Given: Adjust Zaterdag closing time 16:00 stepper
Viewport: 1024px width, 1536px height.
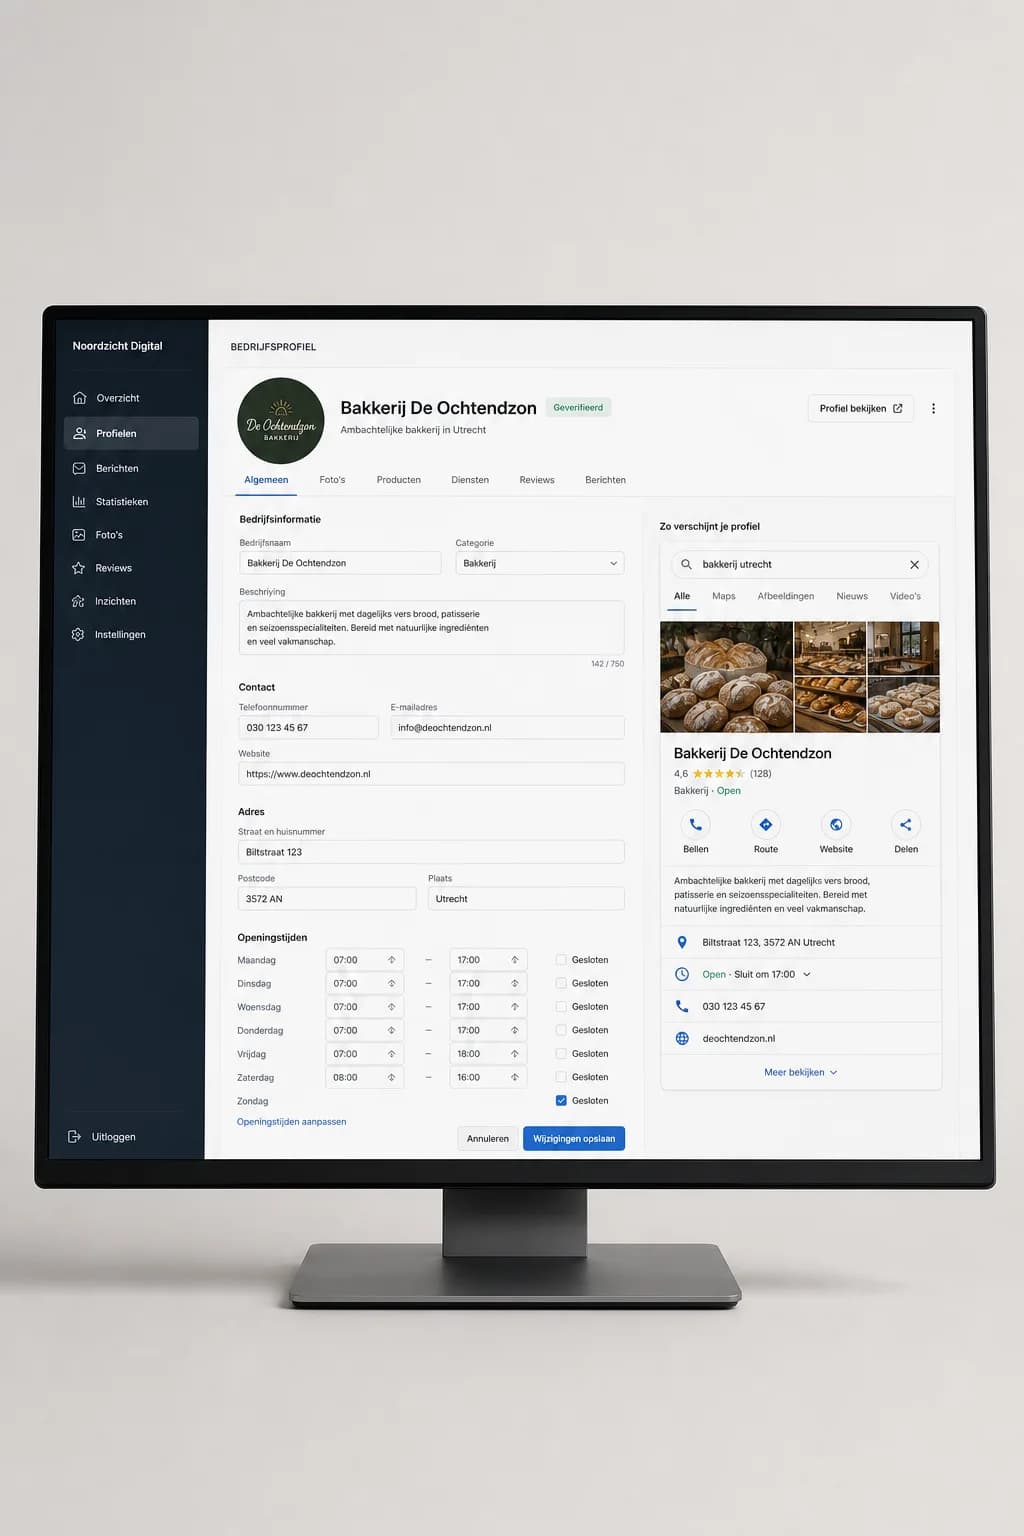Looking at the screenshot, I should click(515, 1077).
